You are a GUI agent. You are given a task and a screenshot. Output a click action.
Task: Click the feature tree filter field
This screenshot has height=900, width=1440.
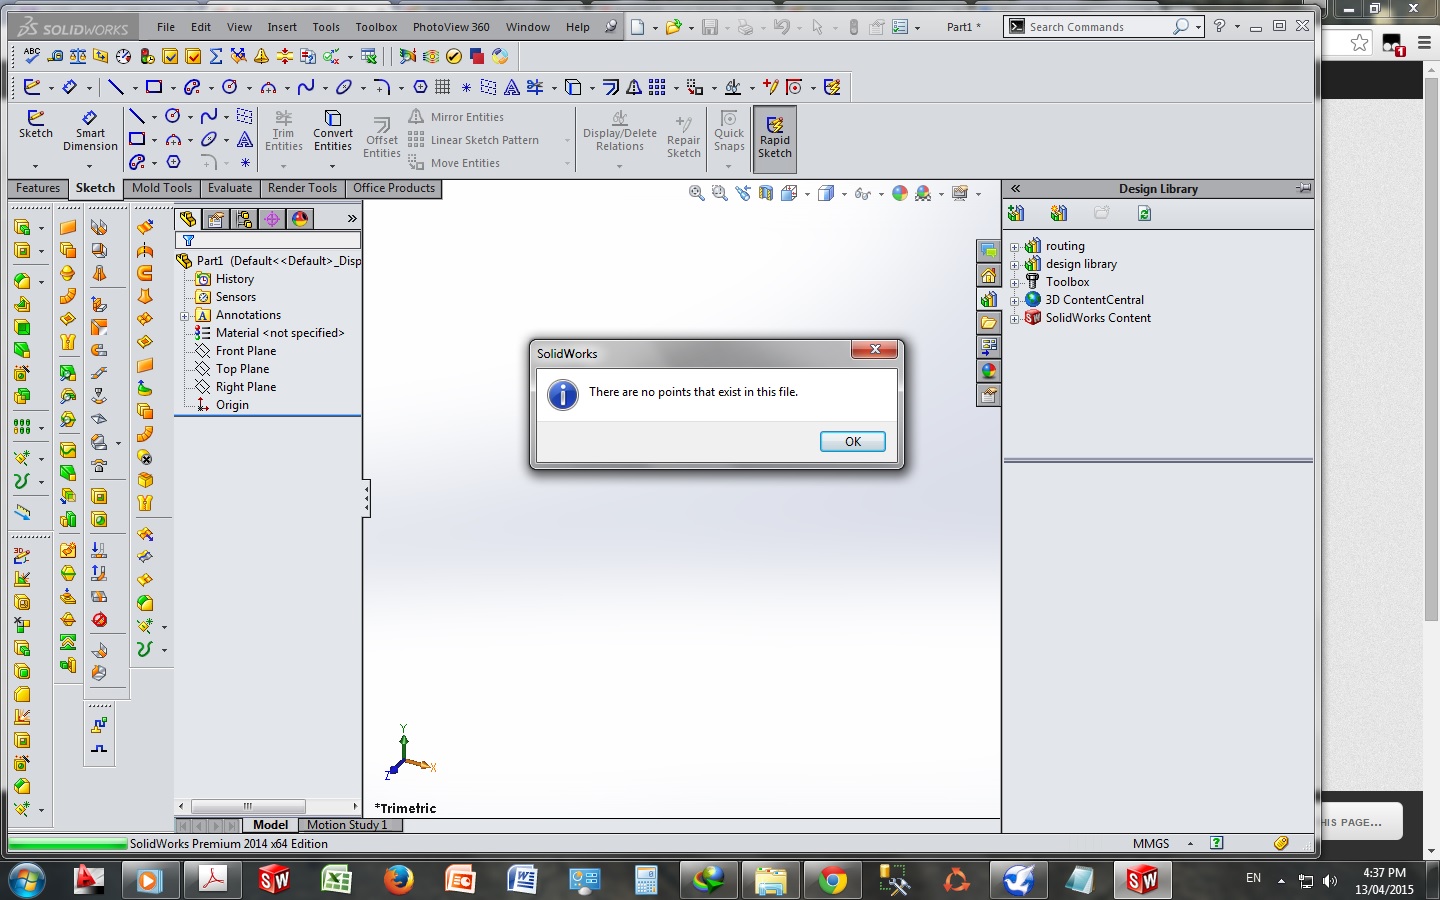pyautogui.click(x=268, y=240)
